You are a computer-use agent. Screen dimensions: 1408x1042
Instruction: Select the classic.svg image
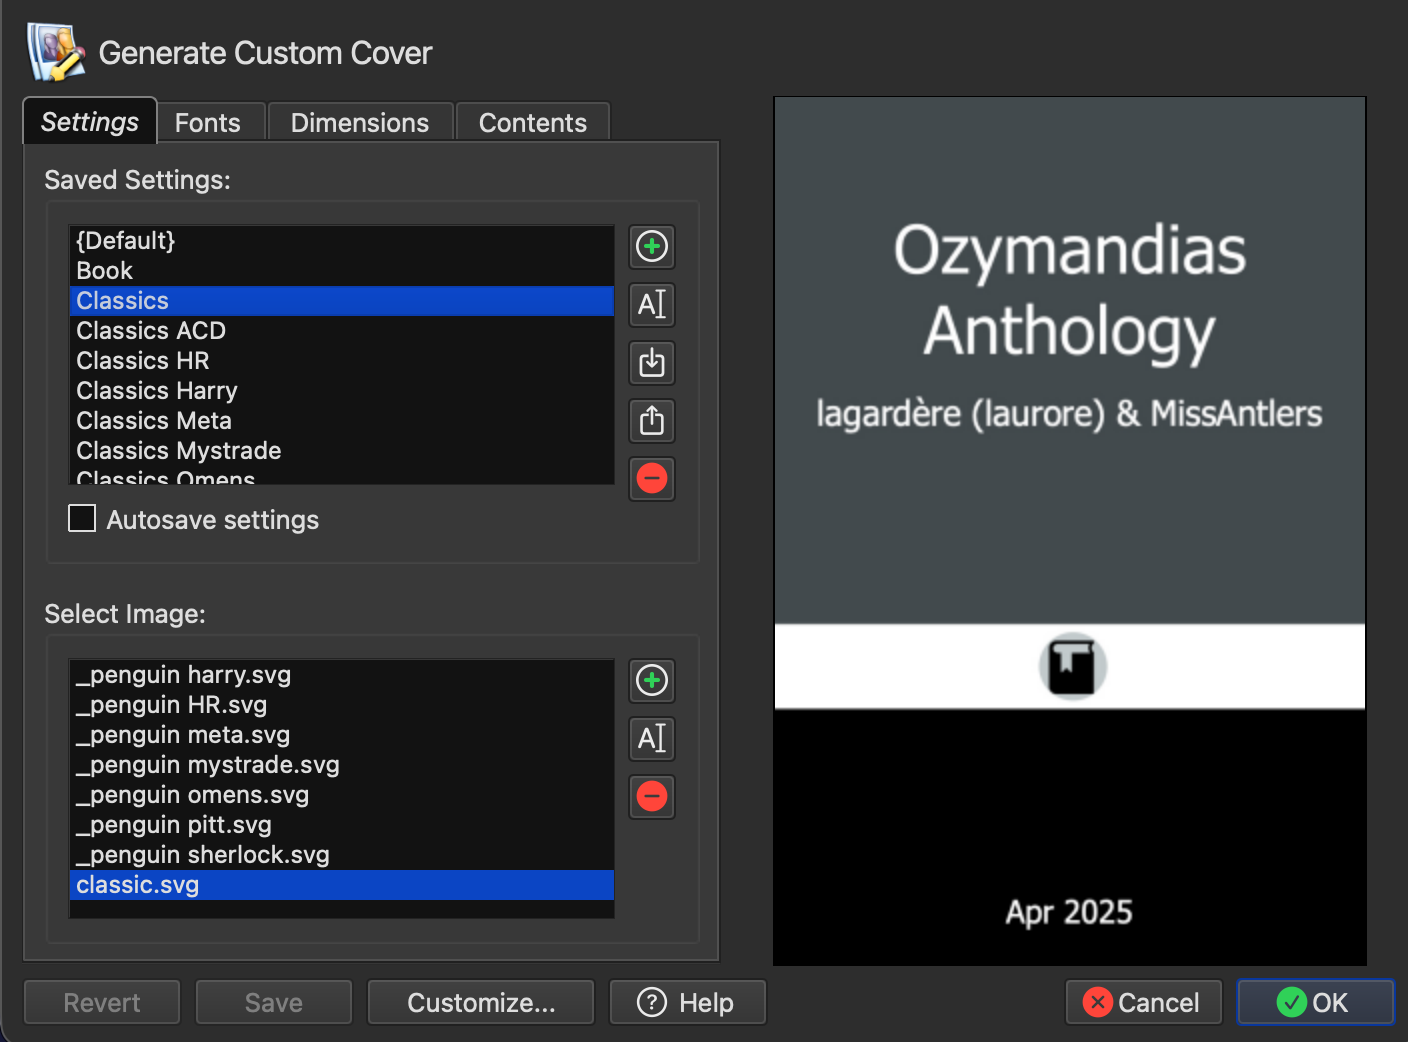click(x=342, y=885)
